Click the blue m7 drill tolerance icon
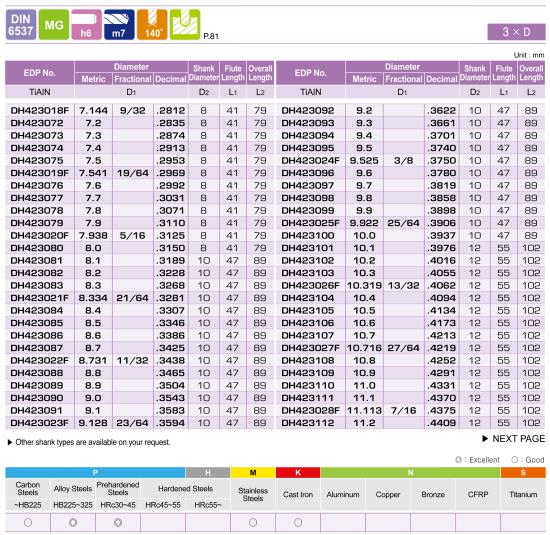Viewport: 550px width, 535px height. pos(119,25)
